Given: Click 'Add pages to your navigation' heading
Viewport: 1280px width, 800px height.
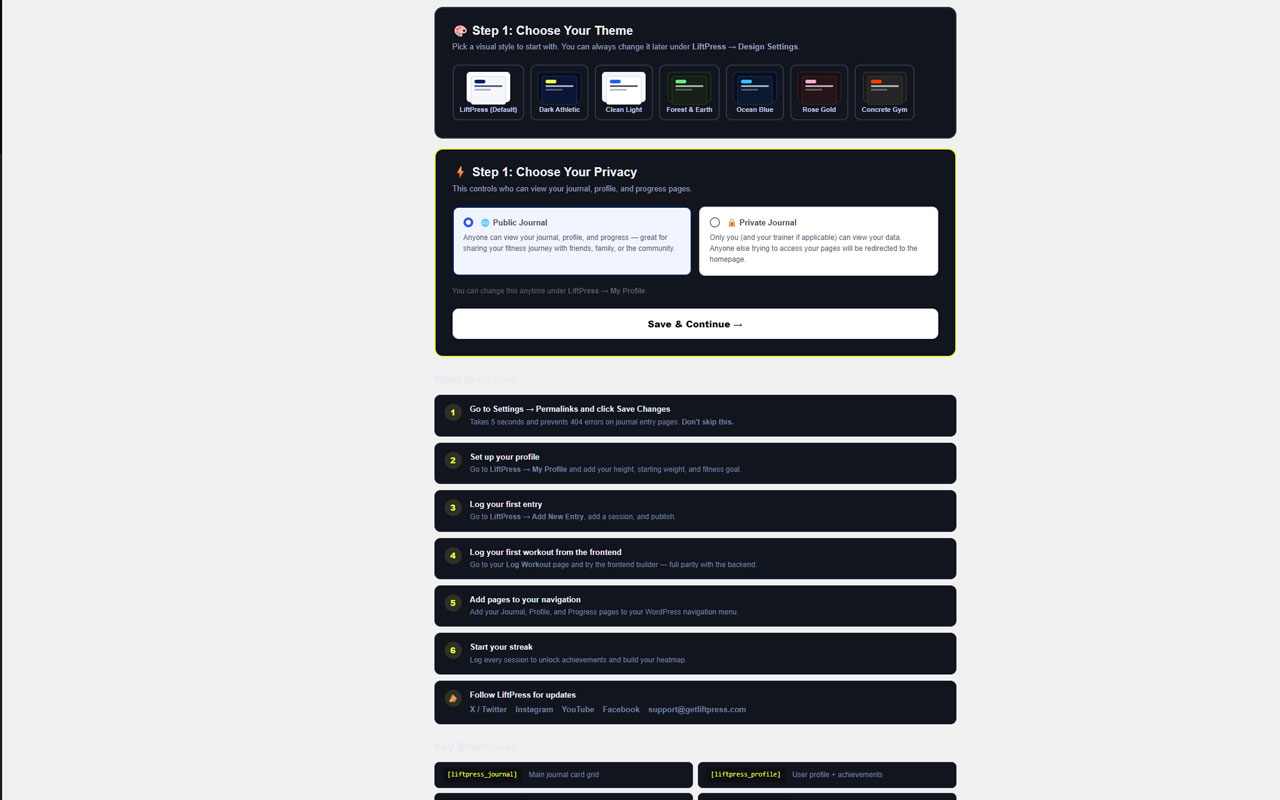Looking at the screenshot, I should pos(525,599).
